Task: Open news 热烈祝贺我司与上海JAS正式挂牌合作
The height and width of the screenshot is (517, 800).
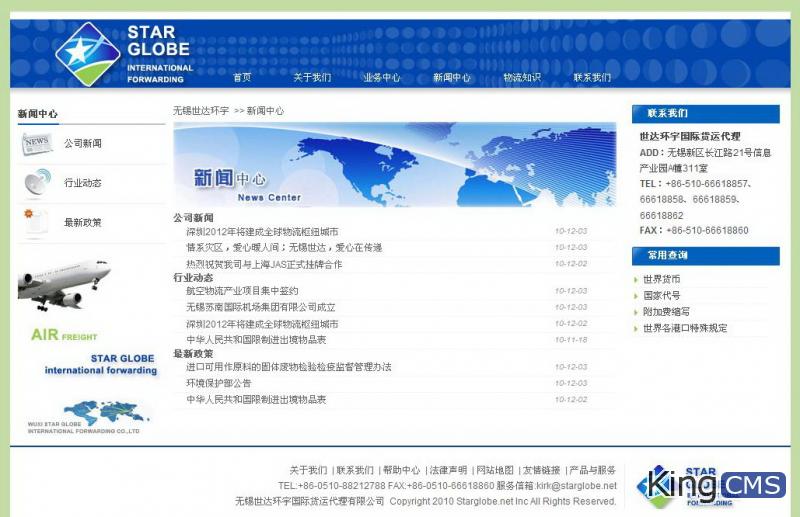Action: [x=264, y=264]
